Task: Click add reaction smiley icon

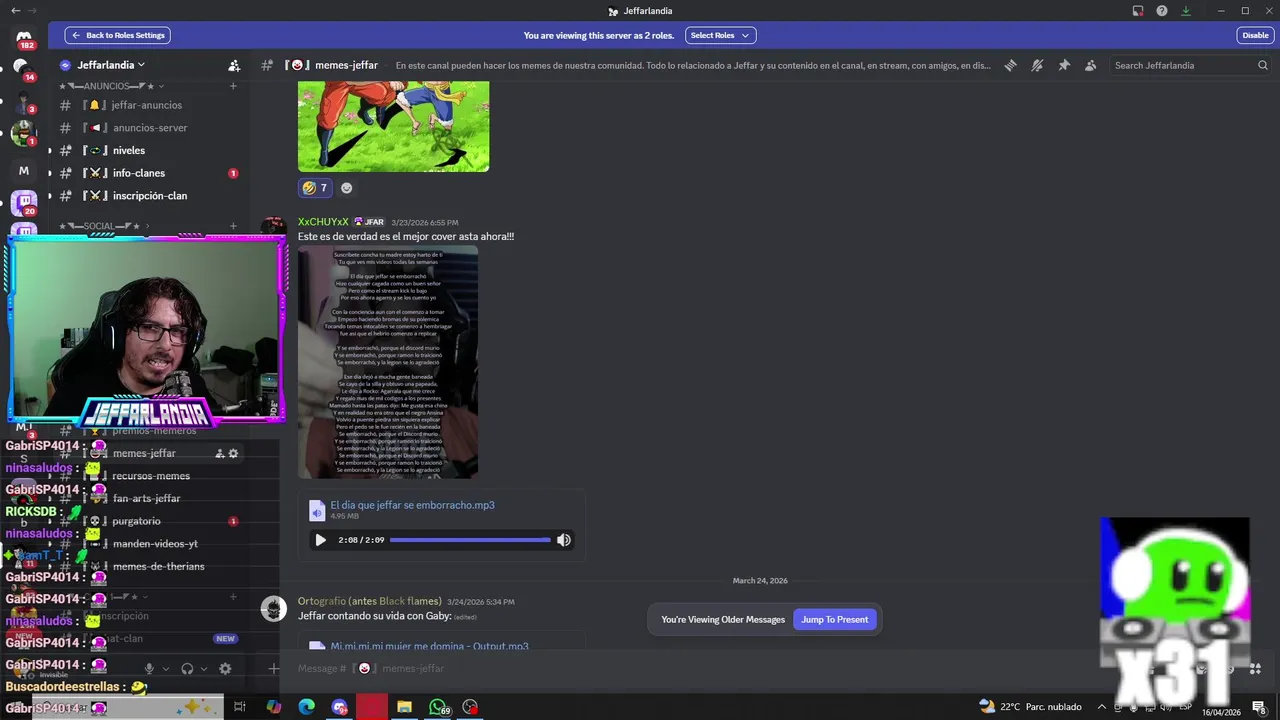Action: coord(347,188)
